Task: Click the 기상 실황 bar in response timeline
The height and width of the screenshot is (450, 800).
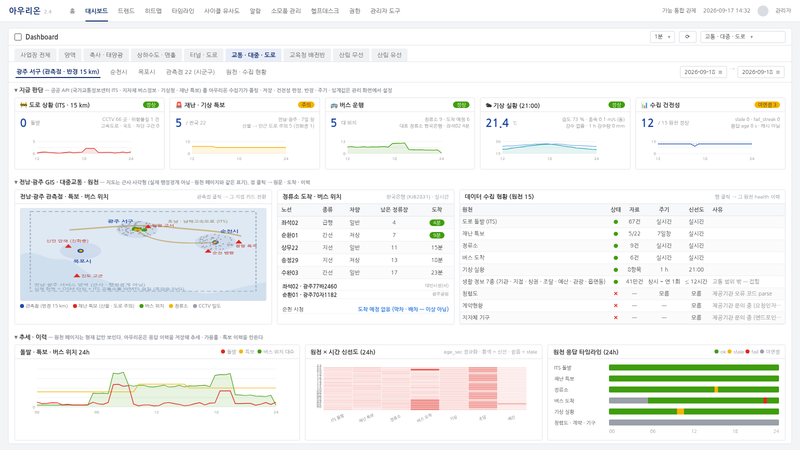Action: coord(694,411)
